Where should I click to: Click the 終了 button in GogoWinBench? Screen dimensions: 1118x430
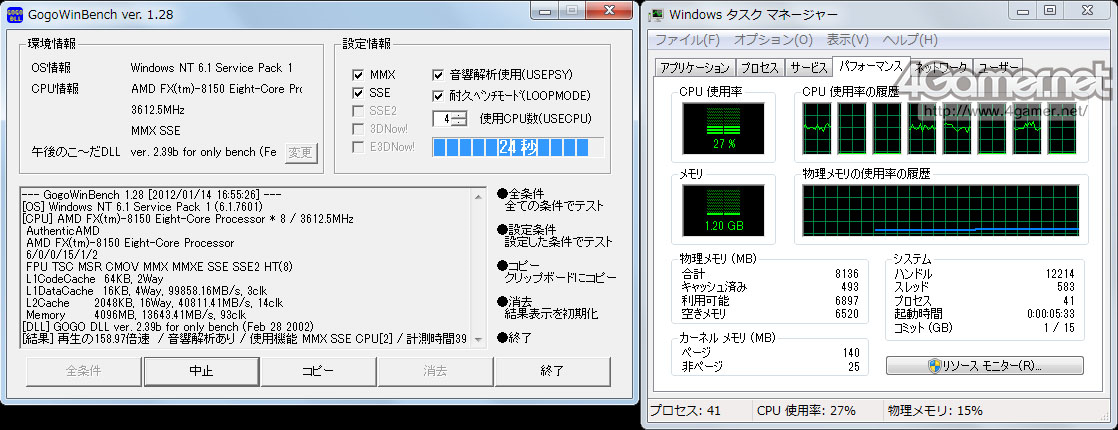coord(552,371)
